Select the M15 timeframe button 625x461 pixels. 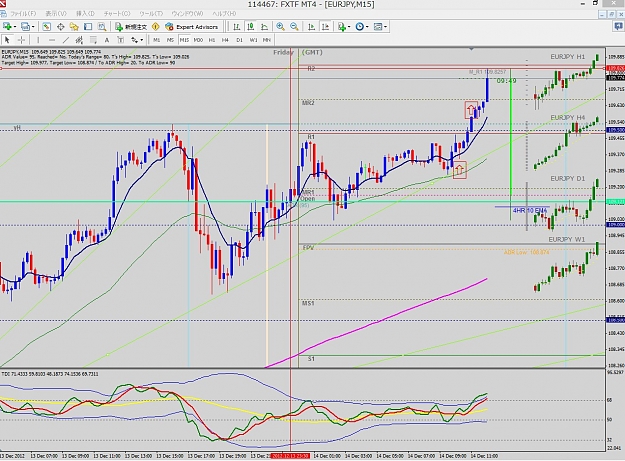coord(184,40)
